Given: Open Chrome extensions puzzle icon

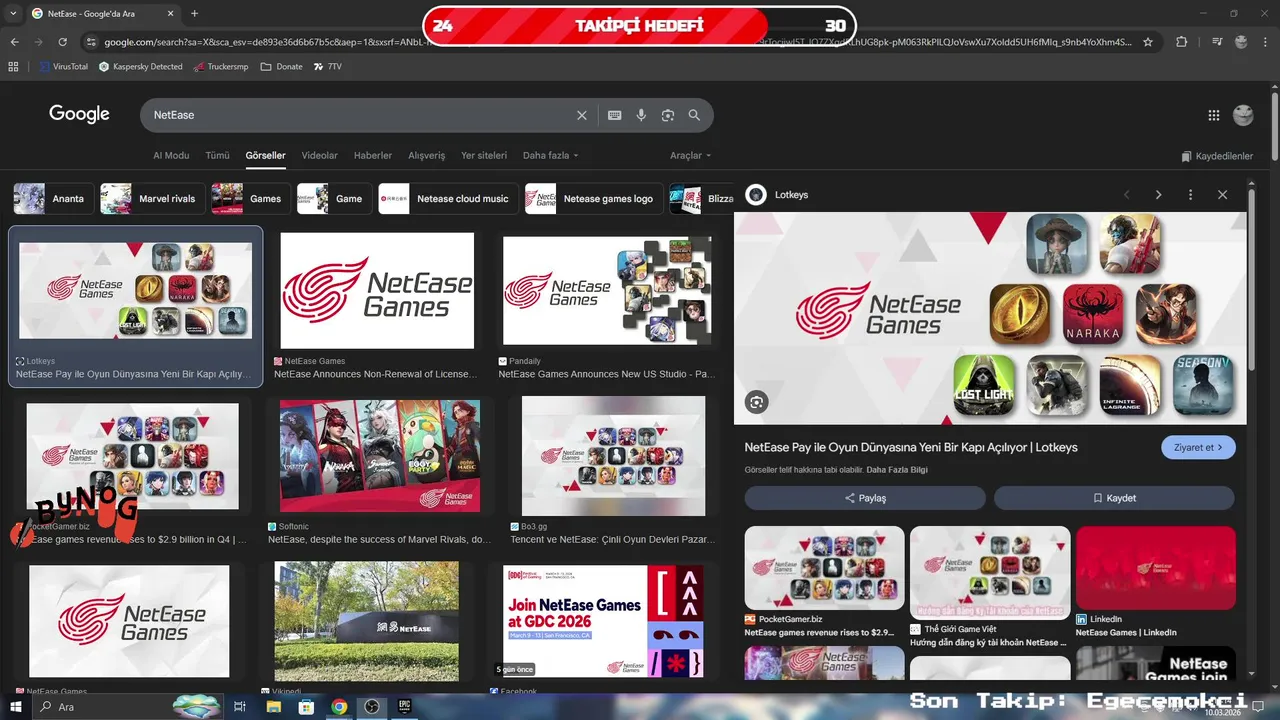Looking at the screenshot, I should point(1182,42).
